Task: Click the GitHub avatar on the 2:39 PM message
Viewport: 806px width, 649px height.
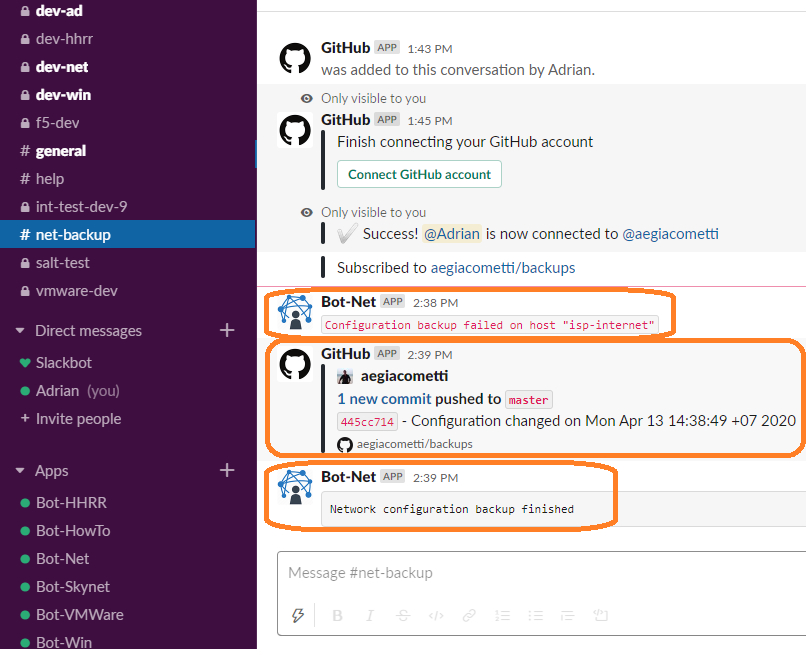Action: pos(295,364)
